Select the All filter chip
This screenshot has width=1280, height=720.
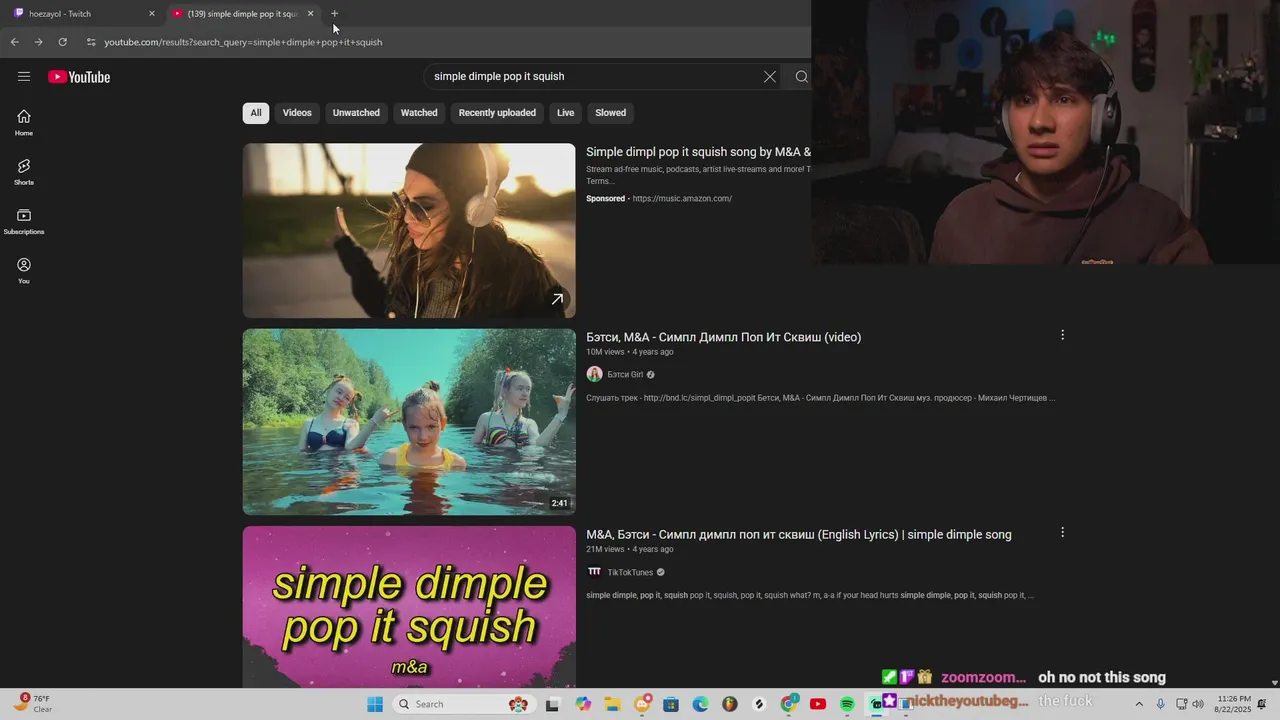256,113
